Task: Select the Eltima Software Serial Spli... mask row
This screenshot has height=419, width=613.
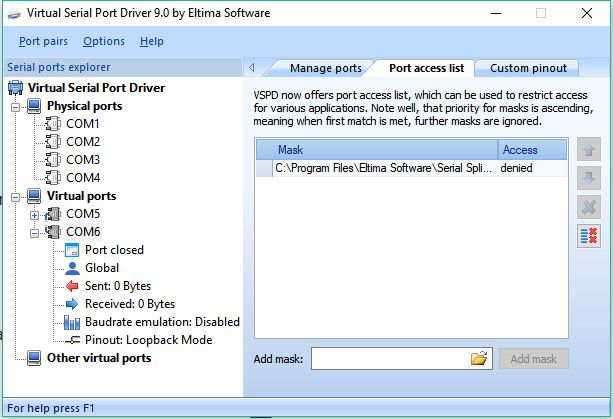Action: click(411, 168)
